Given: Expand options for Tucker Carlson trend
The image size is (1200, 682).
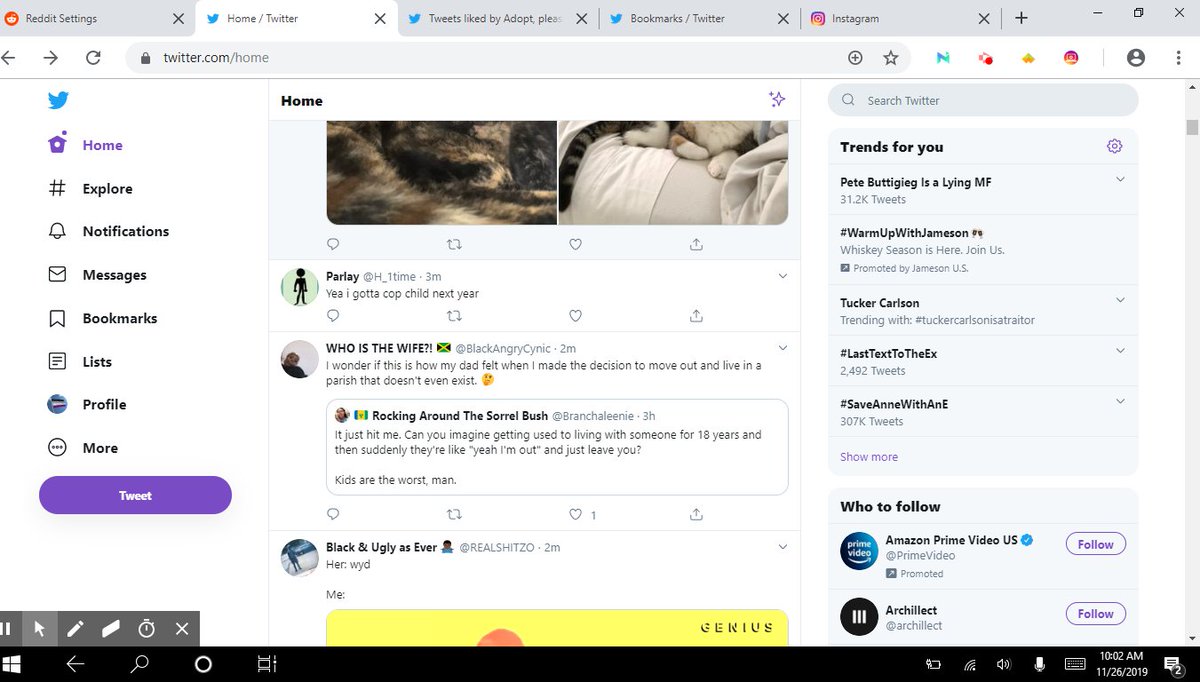Looking at the screenshot, I should (x=1120, y=299).
